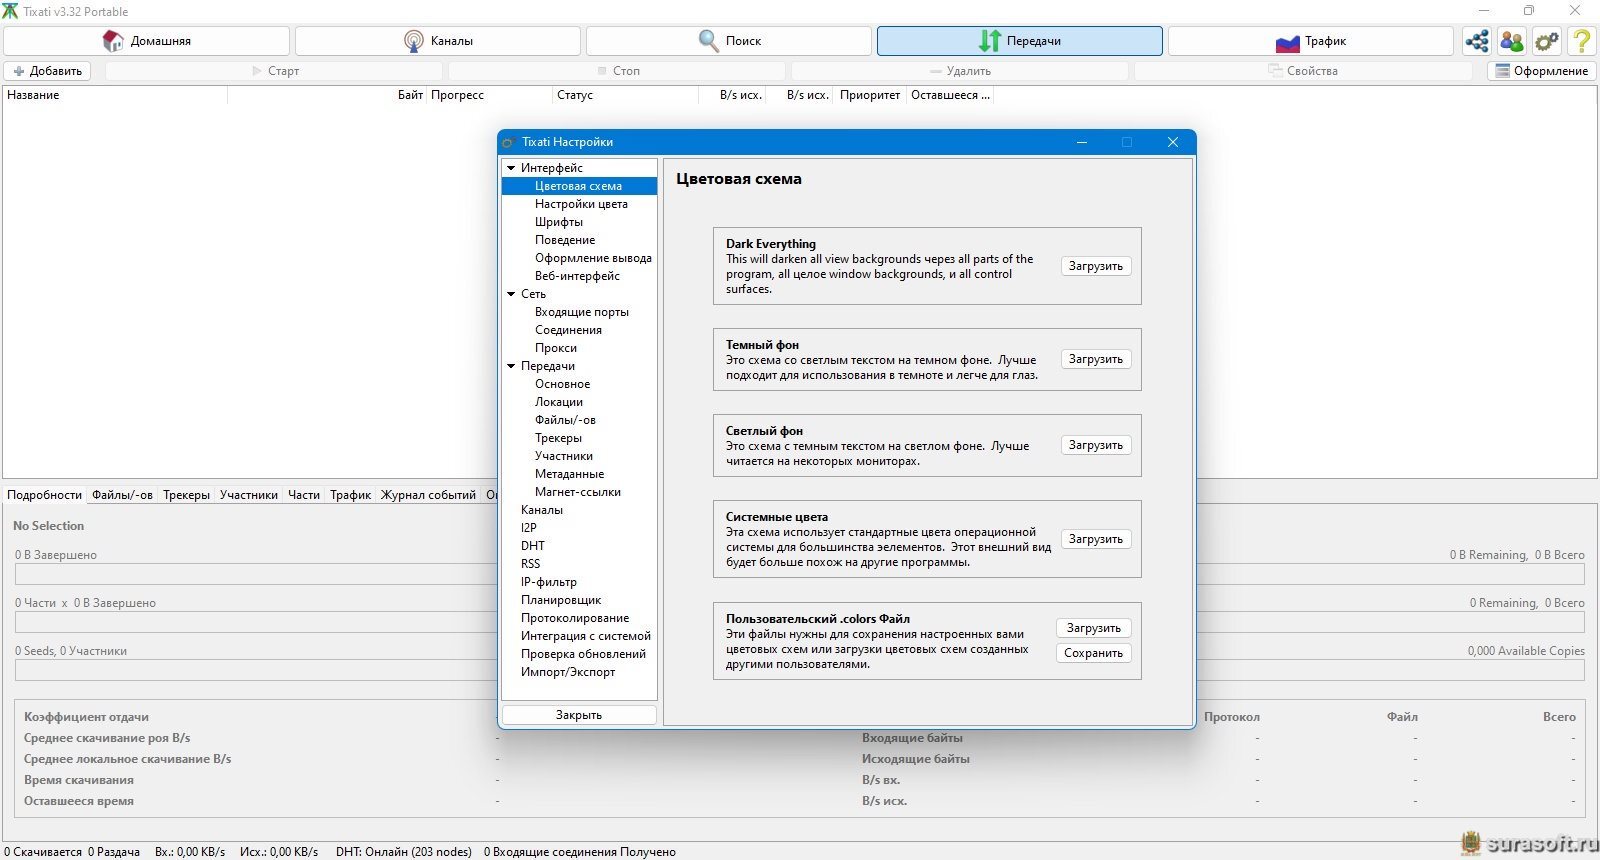
Task: Open IP-фильтр settings page
Action: tap(548, 582)
